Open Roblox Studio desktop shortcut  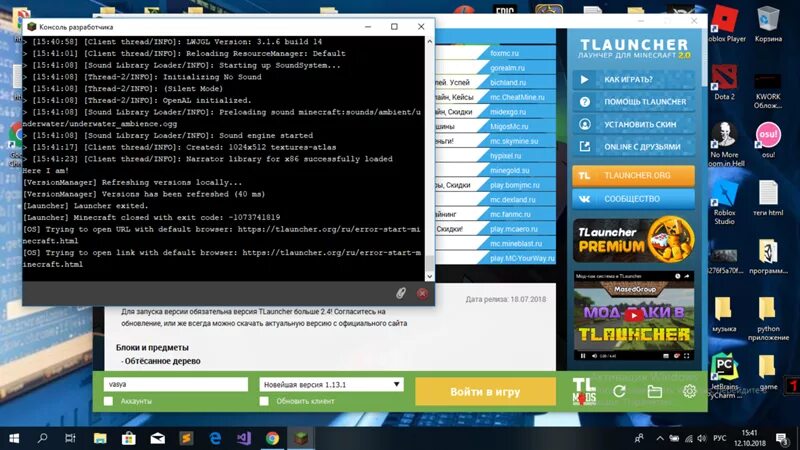pyautogui.click(x=724, y=203)
